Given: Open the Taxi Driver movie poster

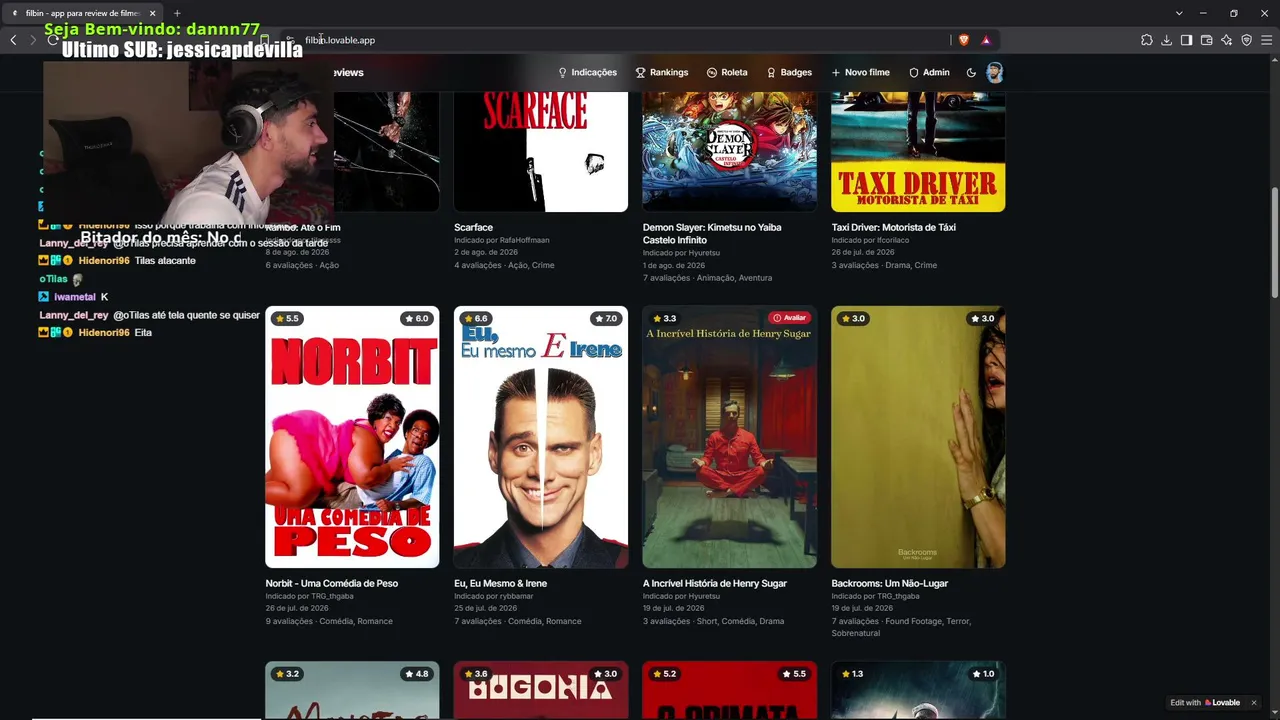Looking at the screenshot, I should coord(918,151).
